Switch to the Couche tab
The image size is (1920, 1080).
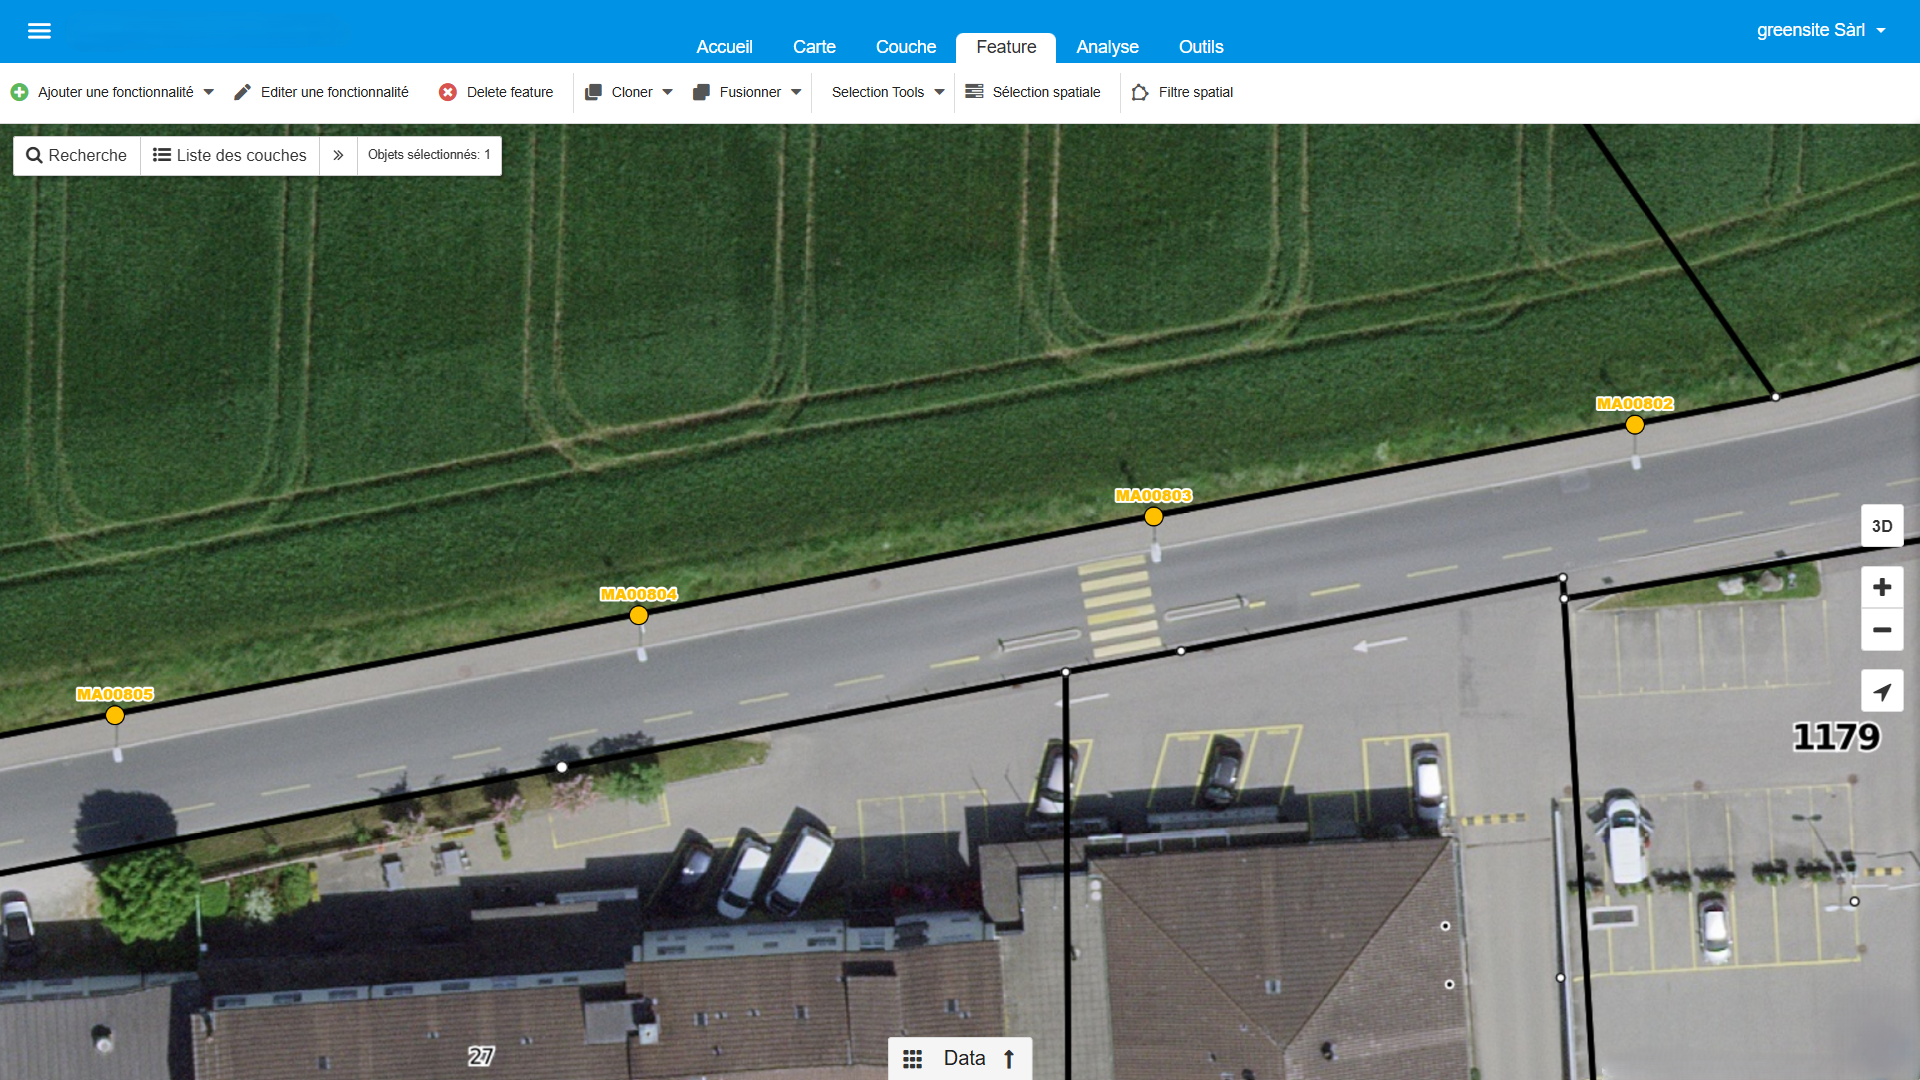coord(905,47)
